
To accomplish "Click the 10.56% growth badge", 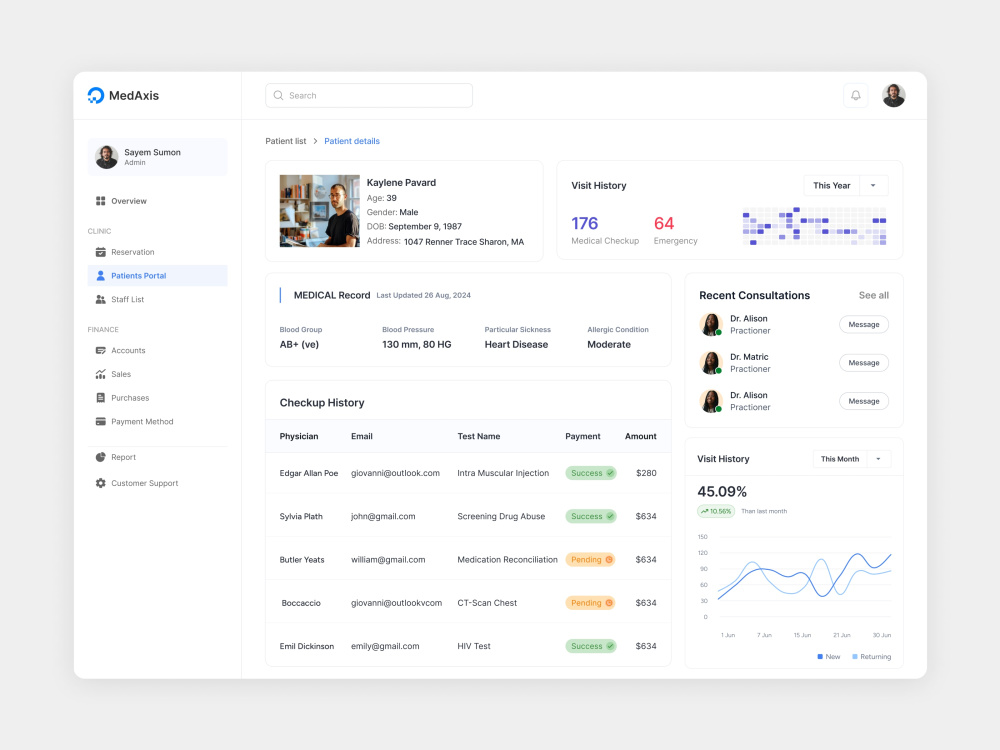I will 716,511.
